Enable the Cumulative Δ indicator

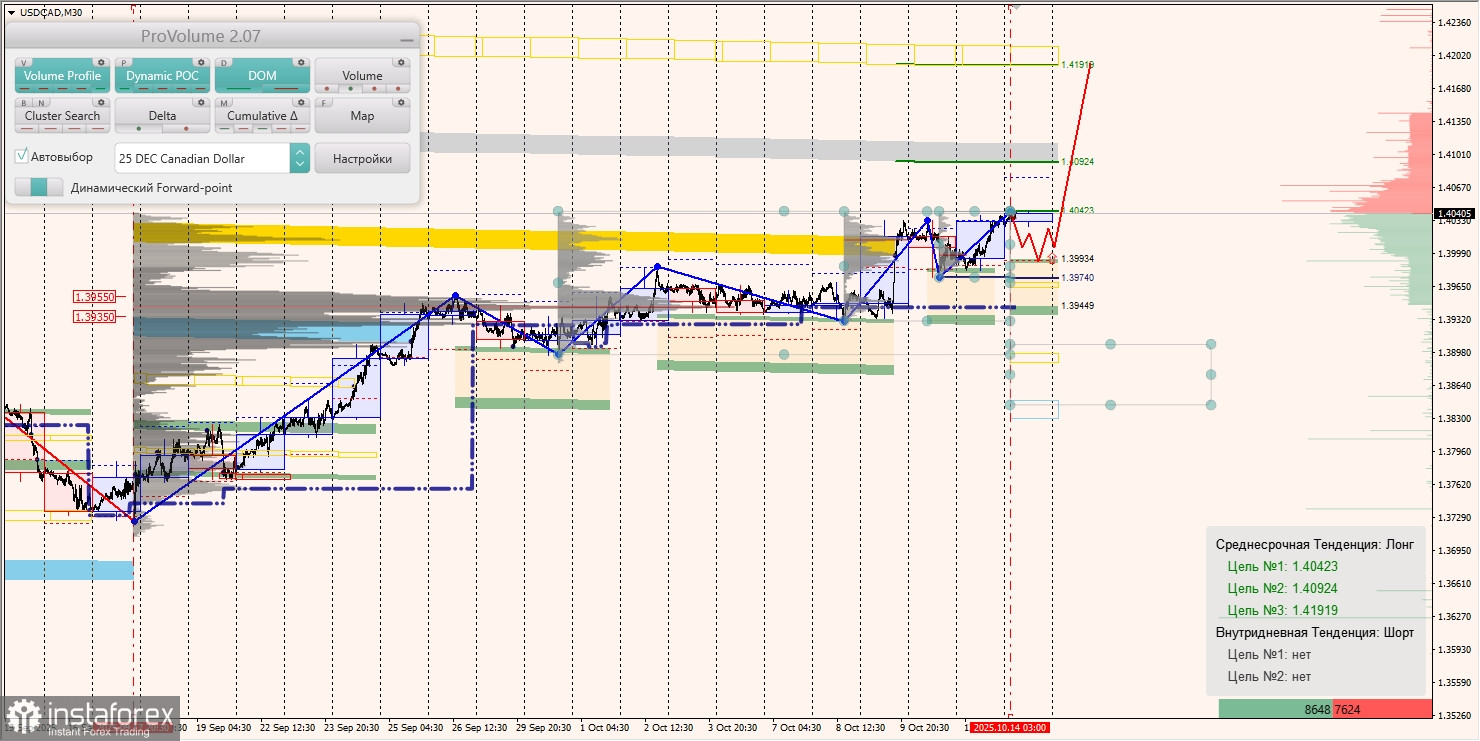tap(262, 116)
